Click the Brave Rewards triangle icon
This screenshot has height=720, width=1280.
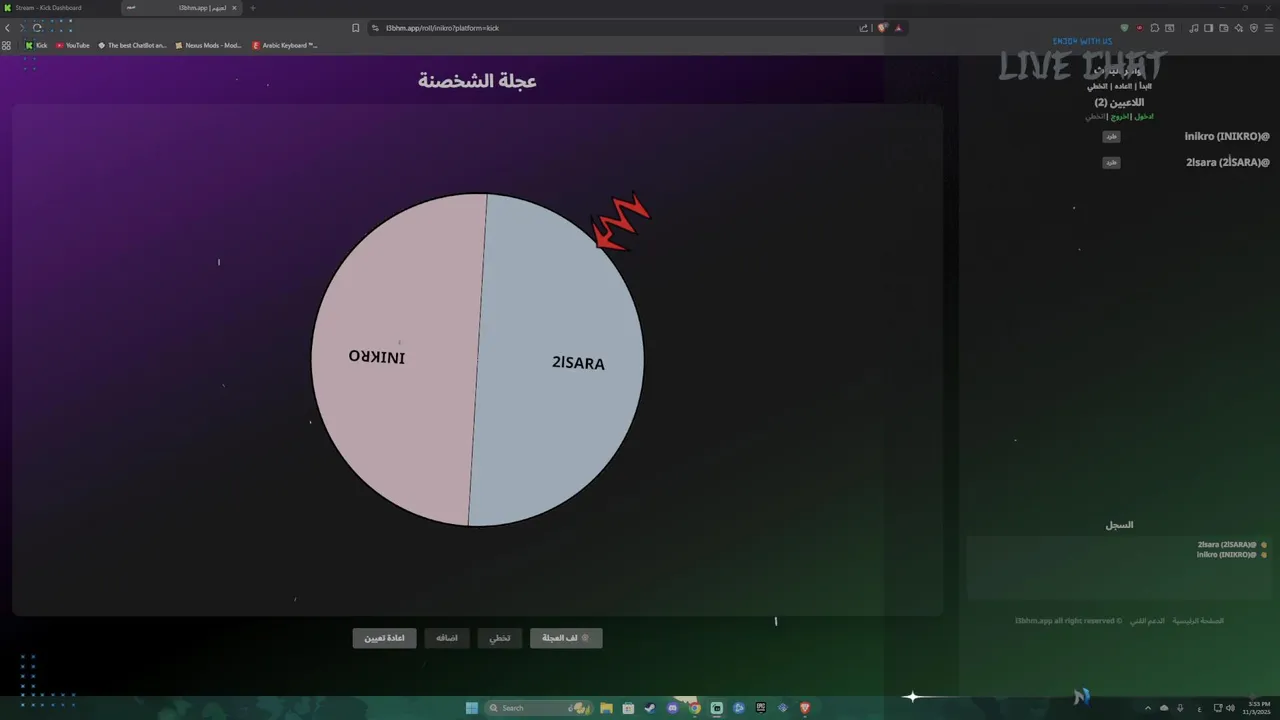[898, 28]
